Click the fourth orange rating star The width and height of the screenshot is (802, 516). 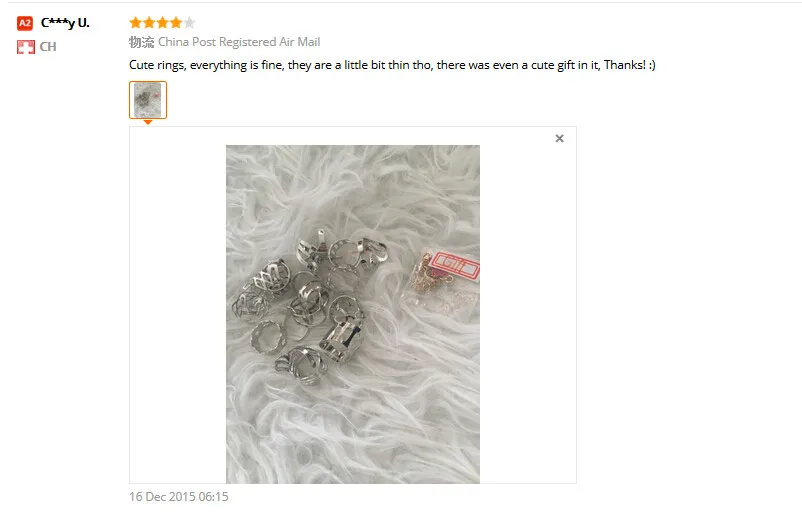(175, 23)
